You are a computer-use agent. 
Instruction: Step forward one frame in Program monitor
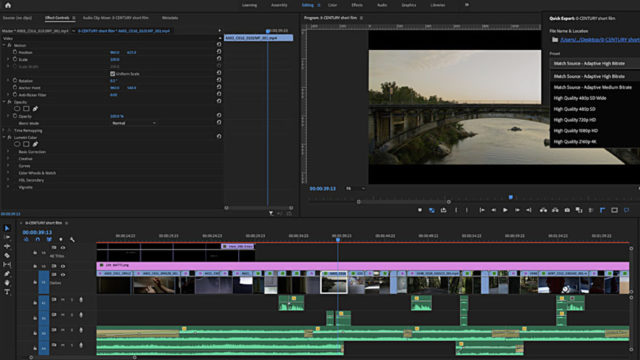(517, 210)
